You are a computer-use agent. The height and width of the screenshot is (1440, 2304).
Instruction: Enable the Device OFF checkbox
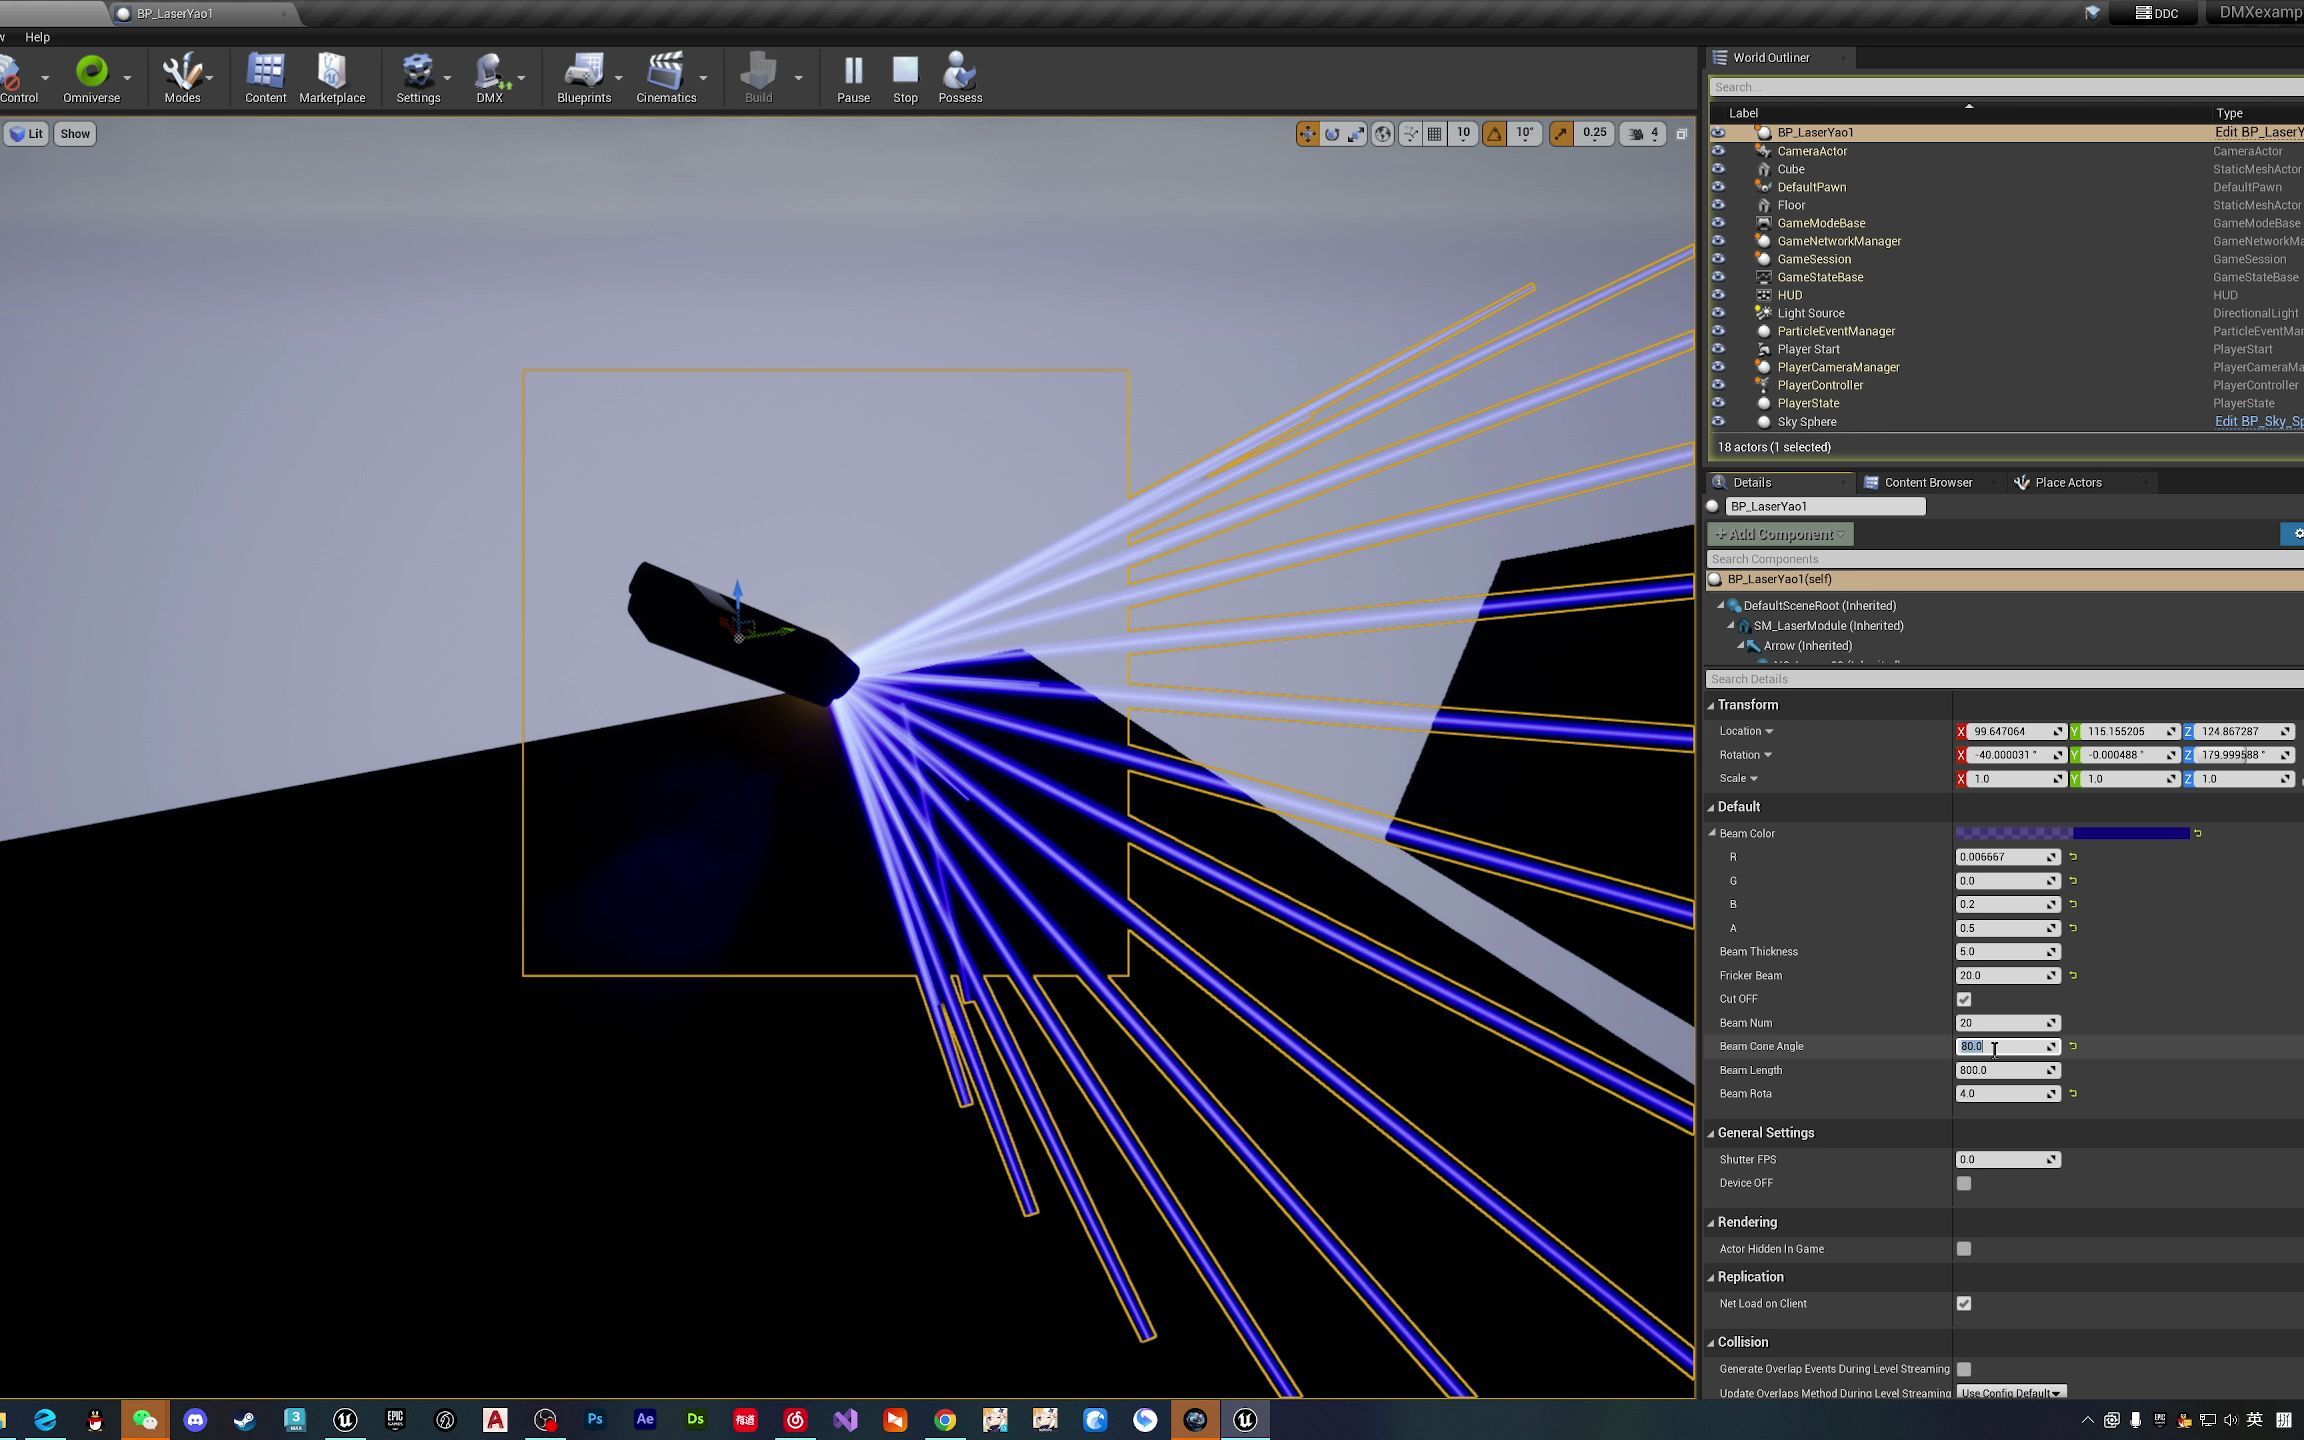pyautogui.click(x=1964, y=1183)
